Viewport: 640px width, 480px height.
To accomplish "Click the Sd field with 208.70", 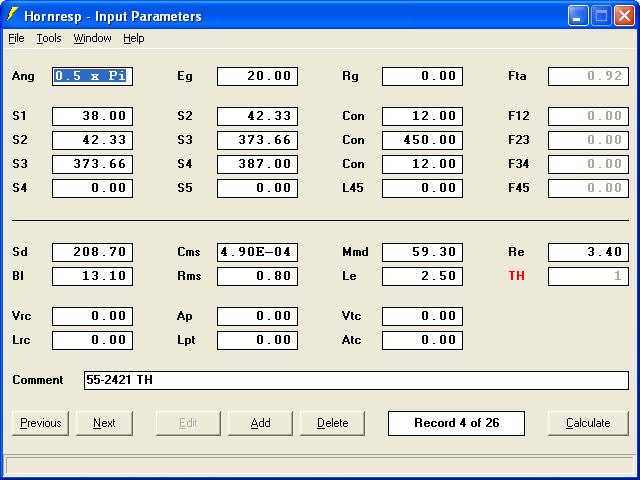I will (92, 252).
